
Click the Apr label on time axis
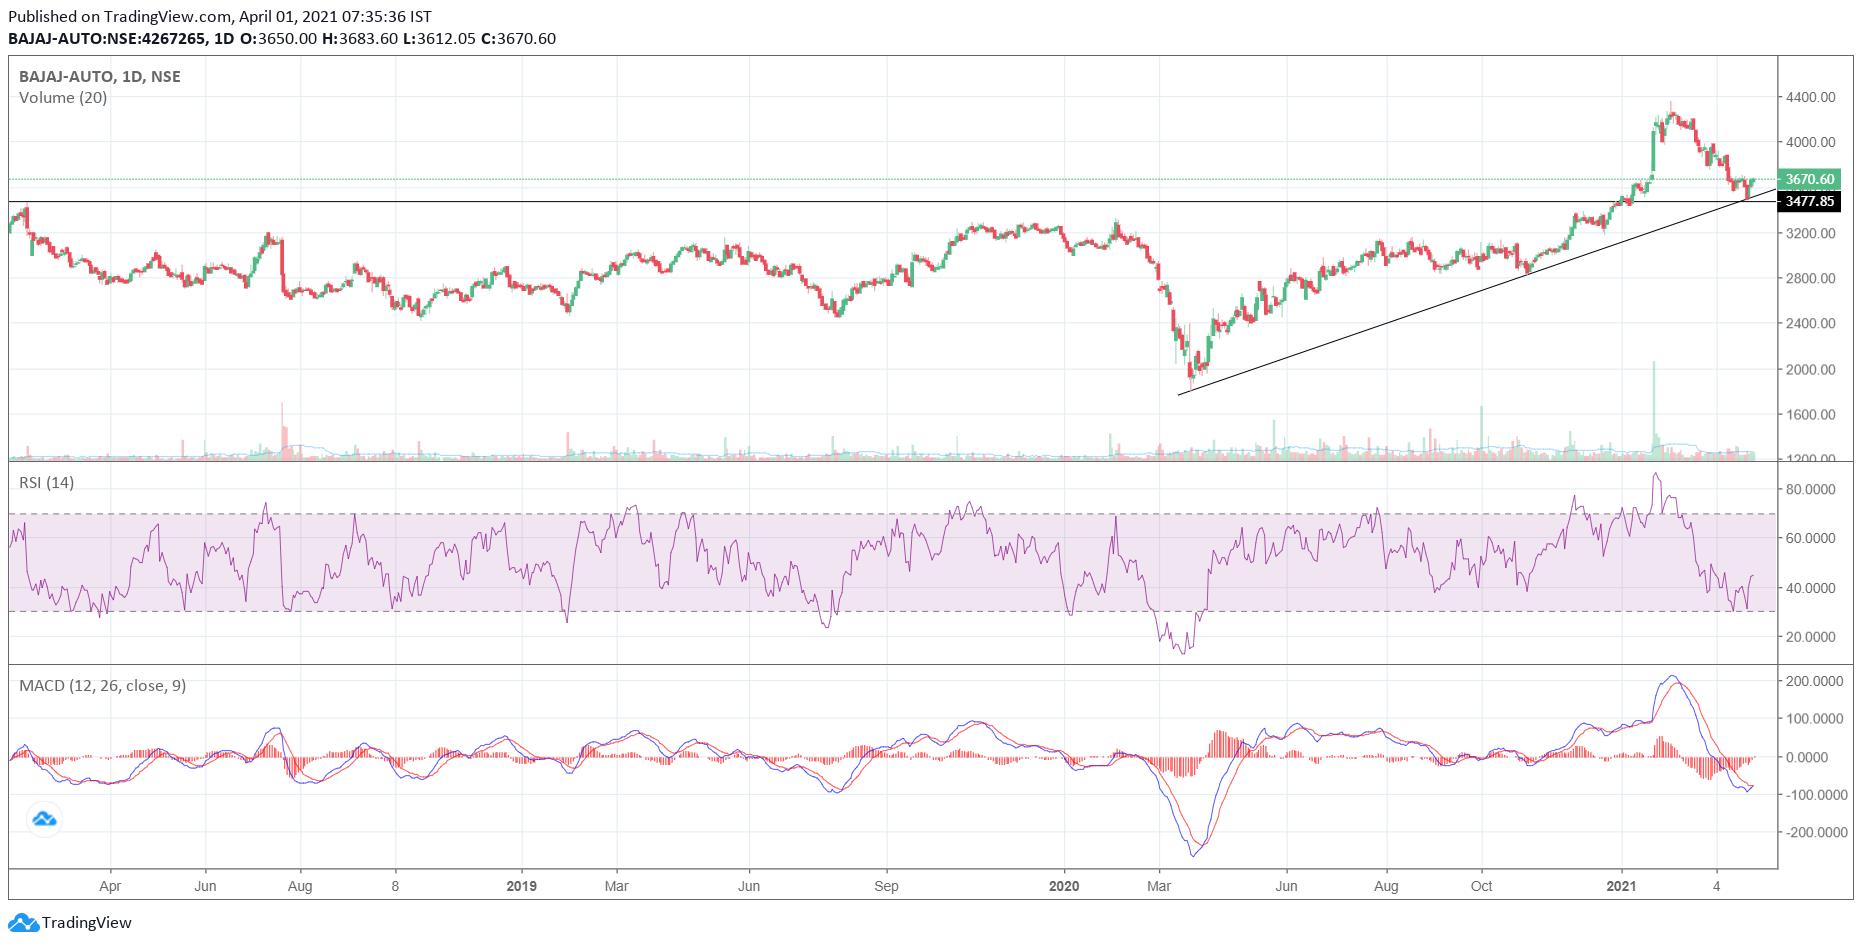click(110, 886)
